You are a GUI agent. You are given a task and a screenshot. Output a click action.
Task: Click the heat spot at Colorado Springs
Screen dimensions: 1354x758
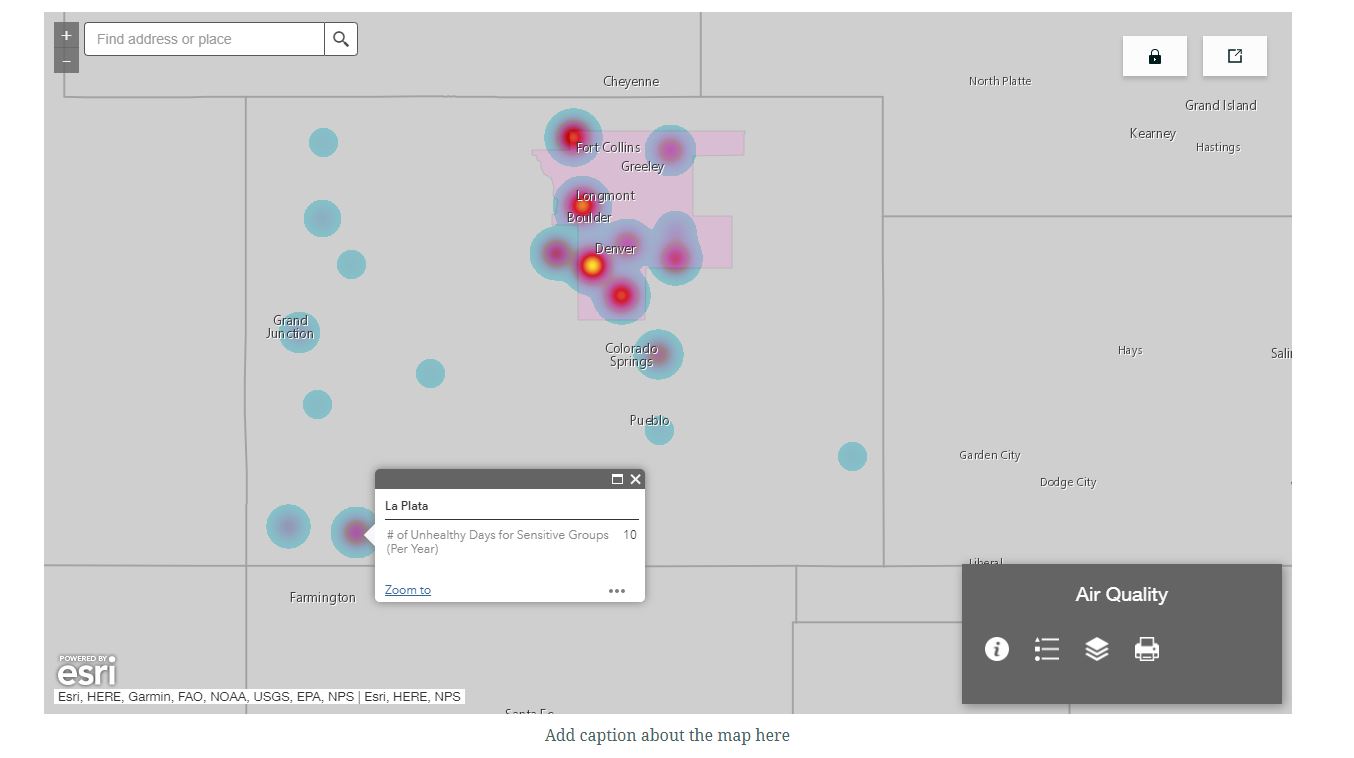pyautogui.click(x=657, y=354)
